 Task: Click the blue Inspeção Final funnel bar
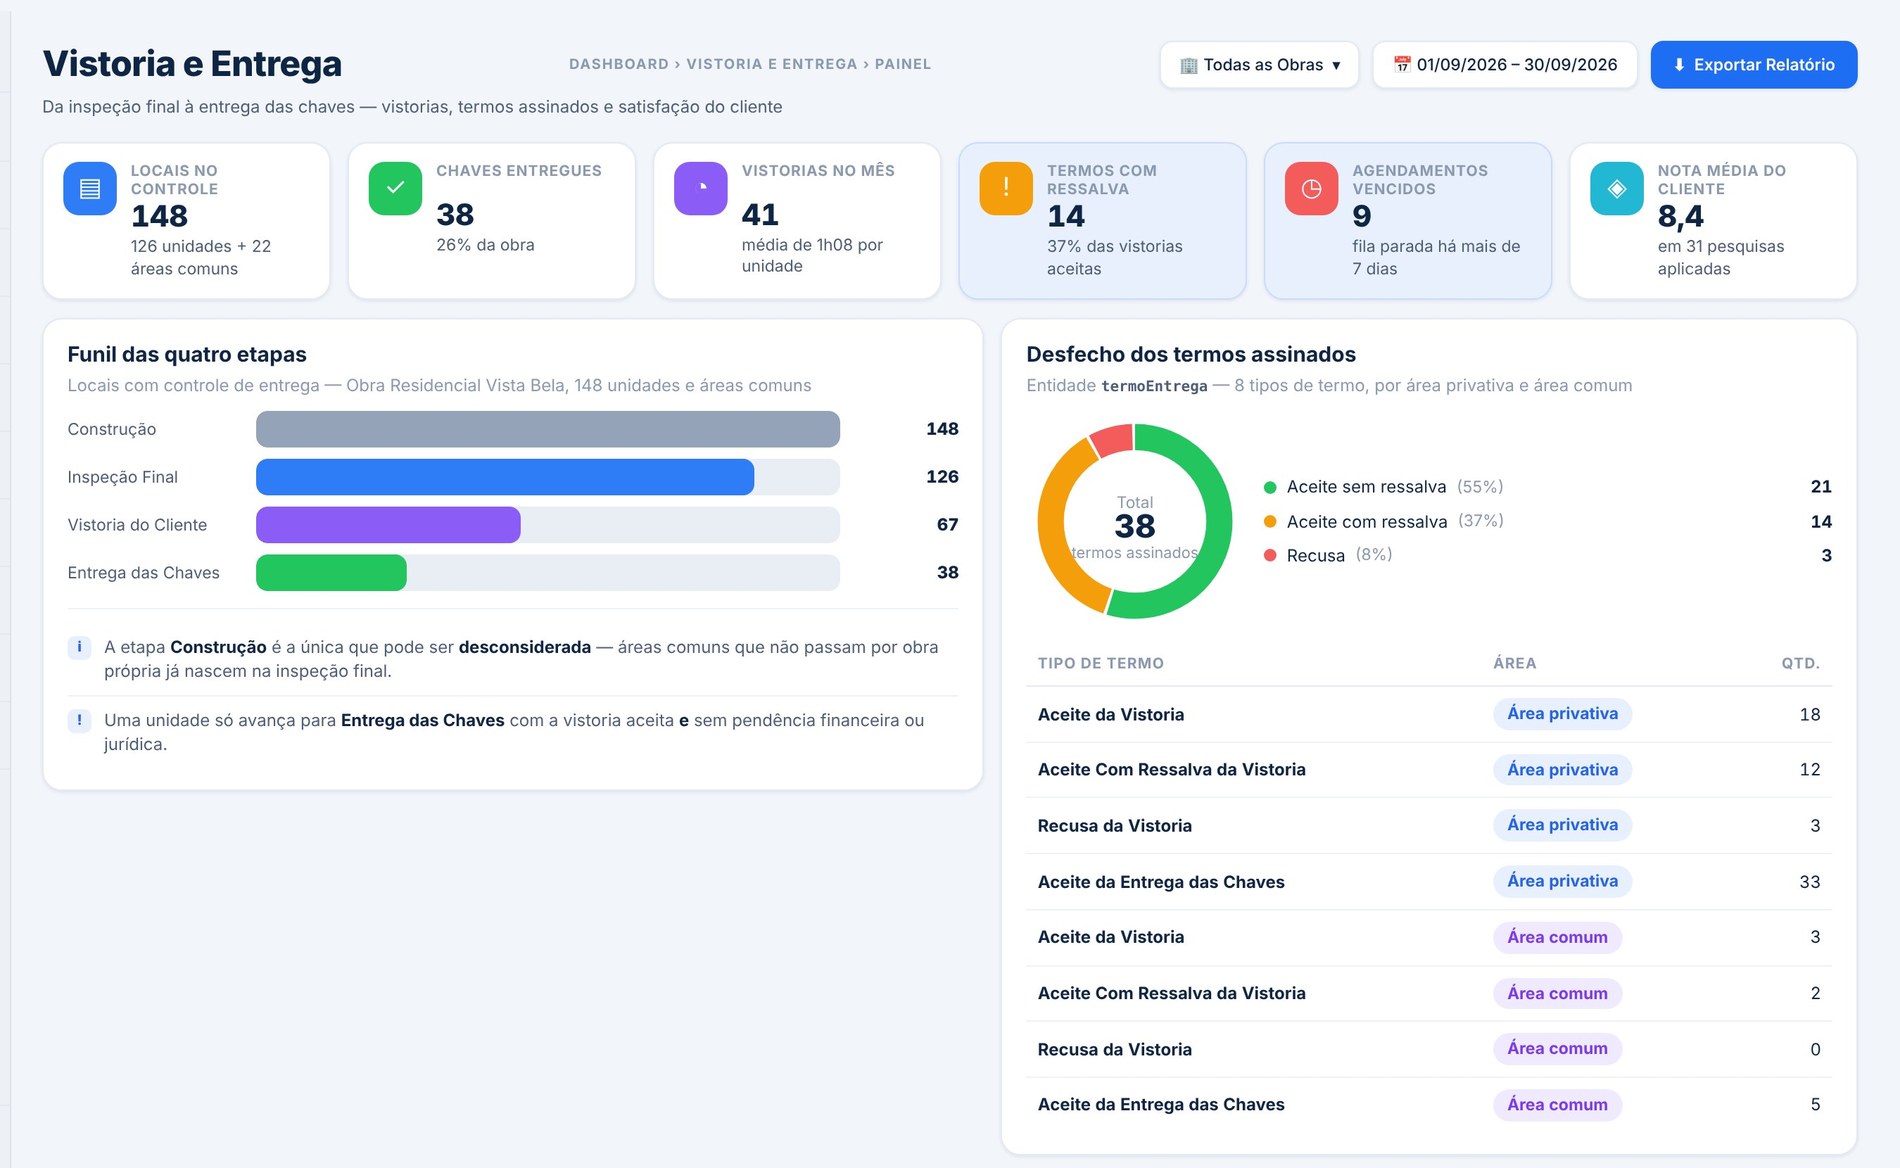pos(505,477)
